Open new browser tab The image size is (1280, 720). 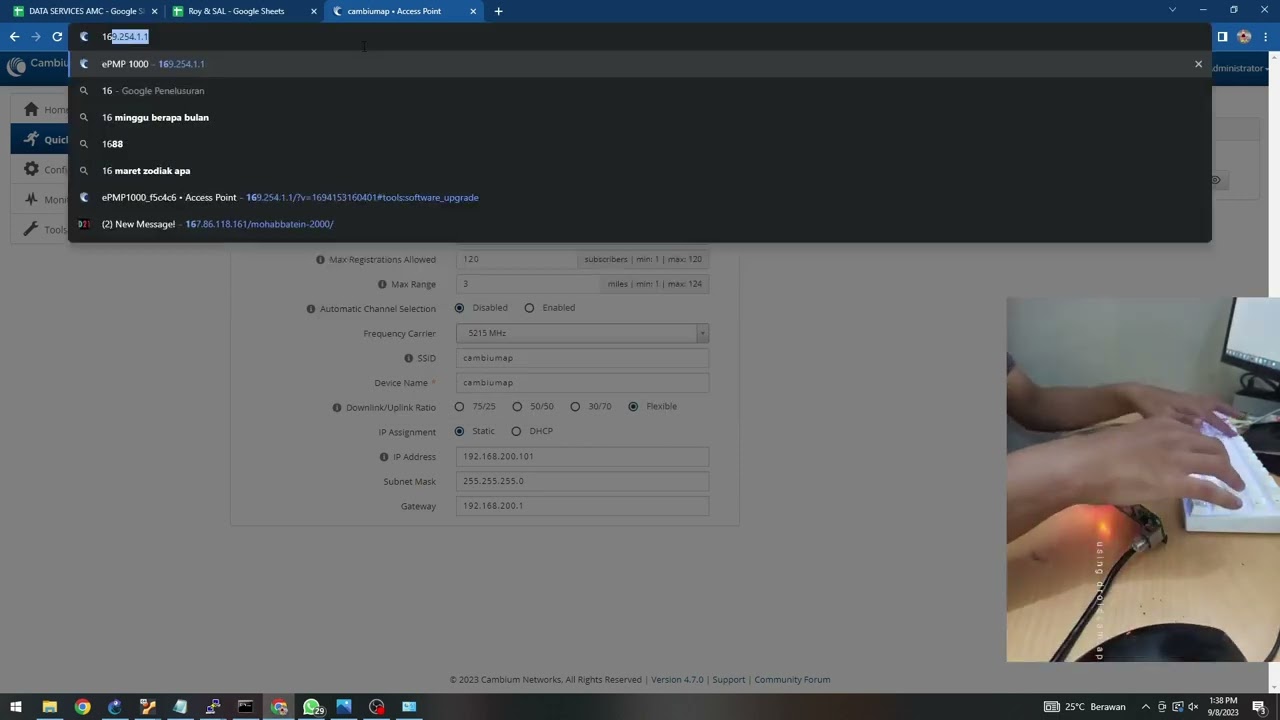498,11
